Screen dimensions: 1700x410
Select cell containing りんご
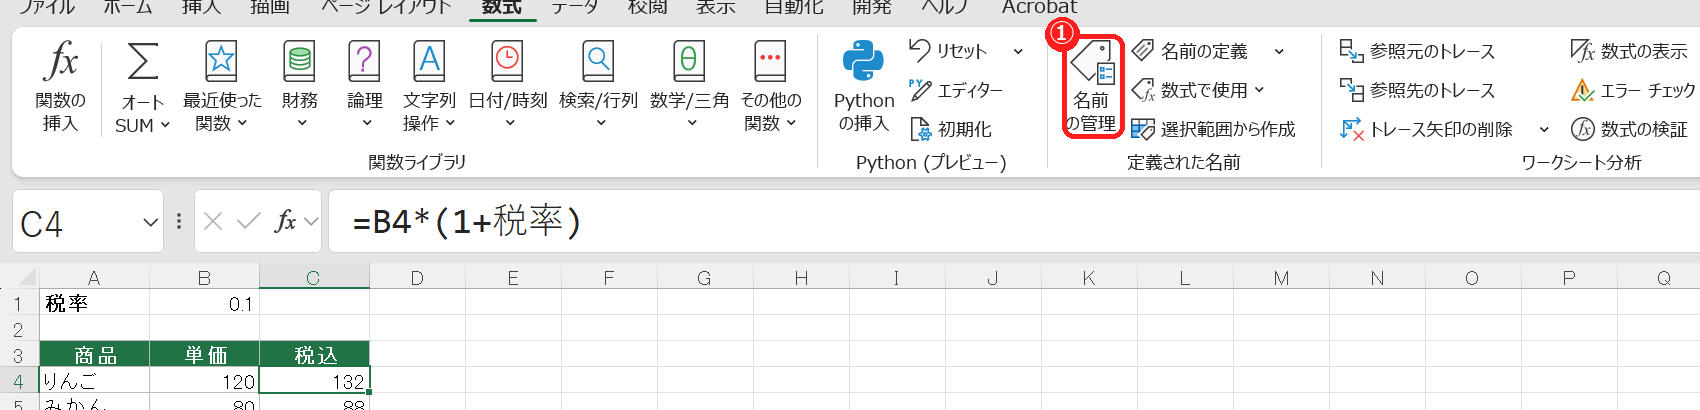[x=94, y=381]
